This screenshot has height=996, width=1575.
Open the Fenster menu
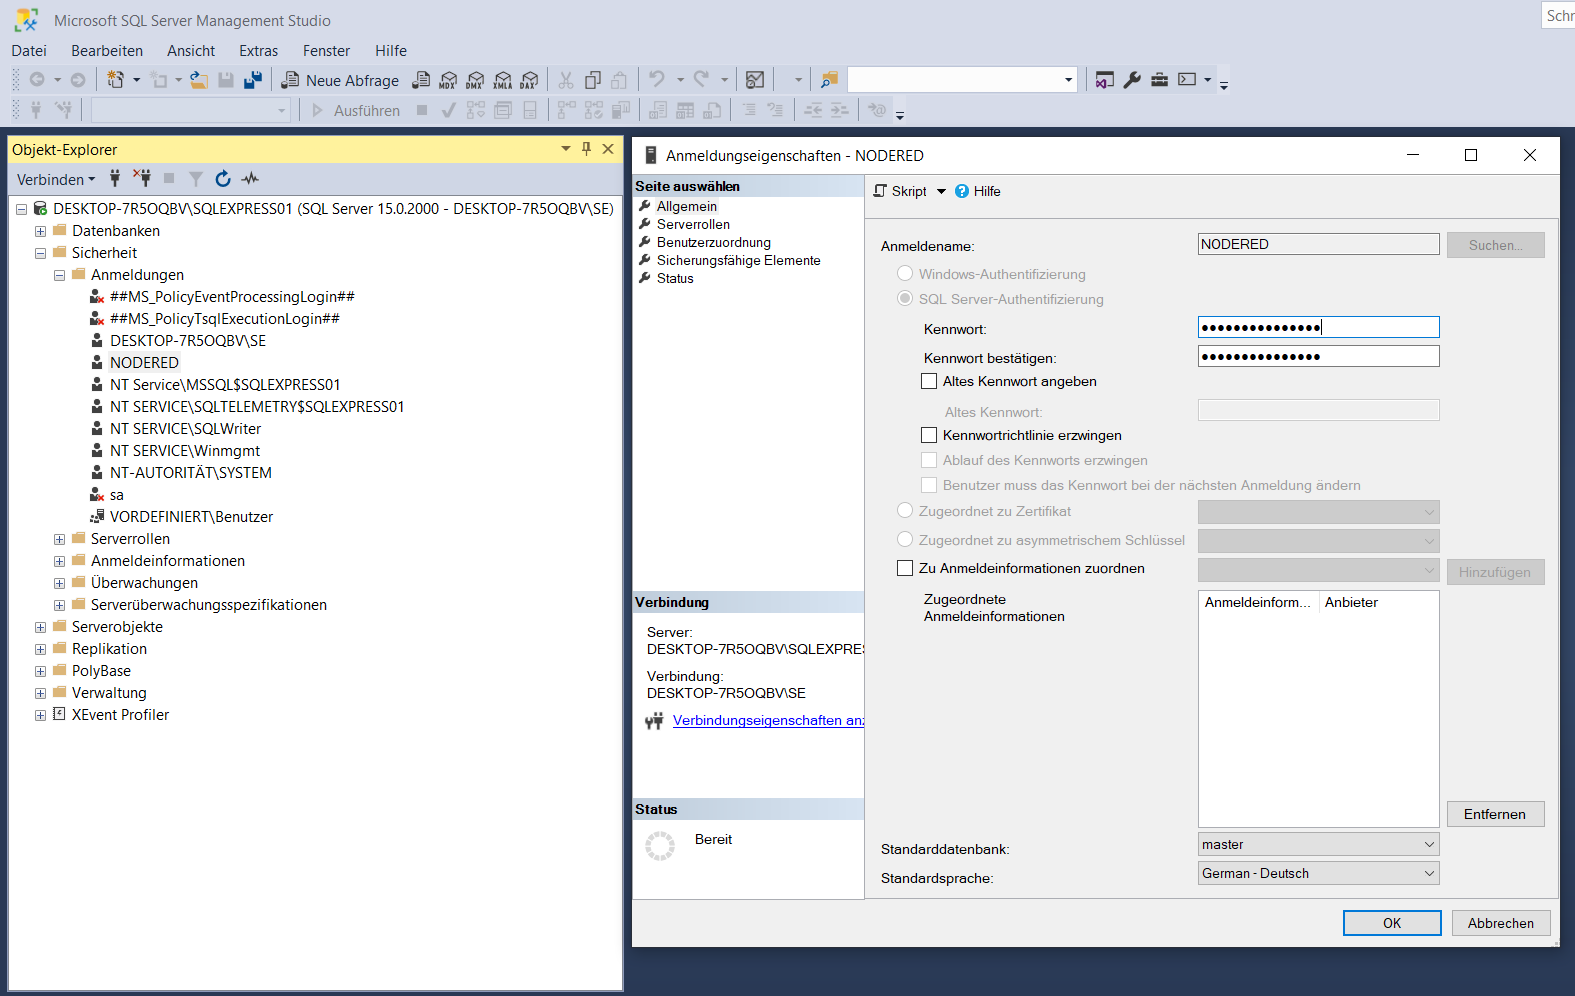[326, 51]
